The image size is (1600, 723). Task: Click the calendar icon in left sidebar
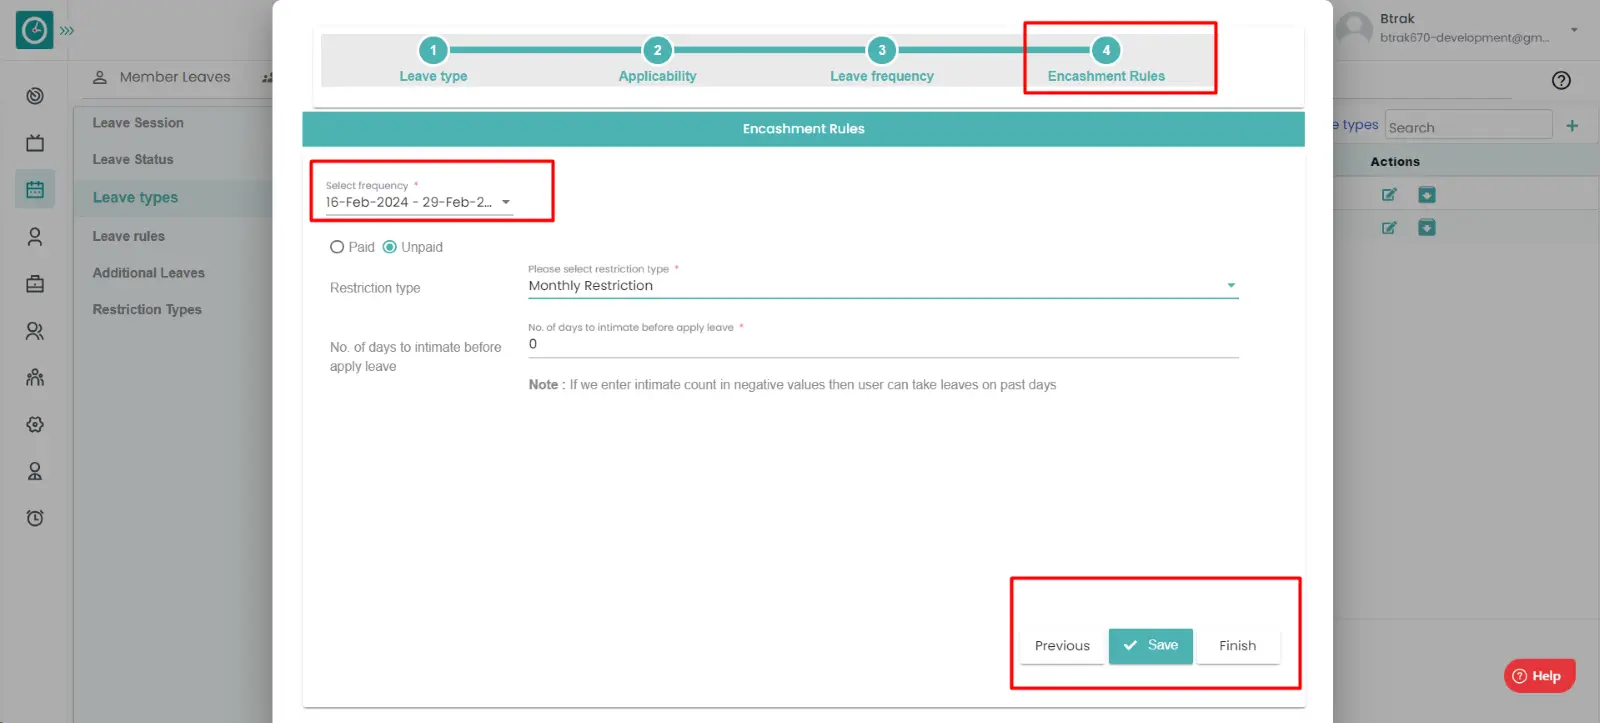tap(35, 189)
